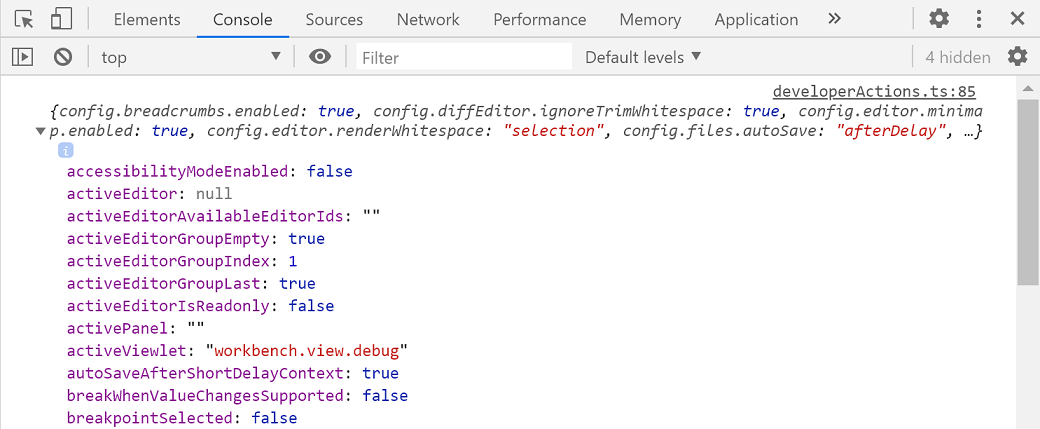Click the blue object info badge

tap(66, 150)
